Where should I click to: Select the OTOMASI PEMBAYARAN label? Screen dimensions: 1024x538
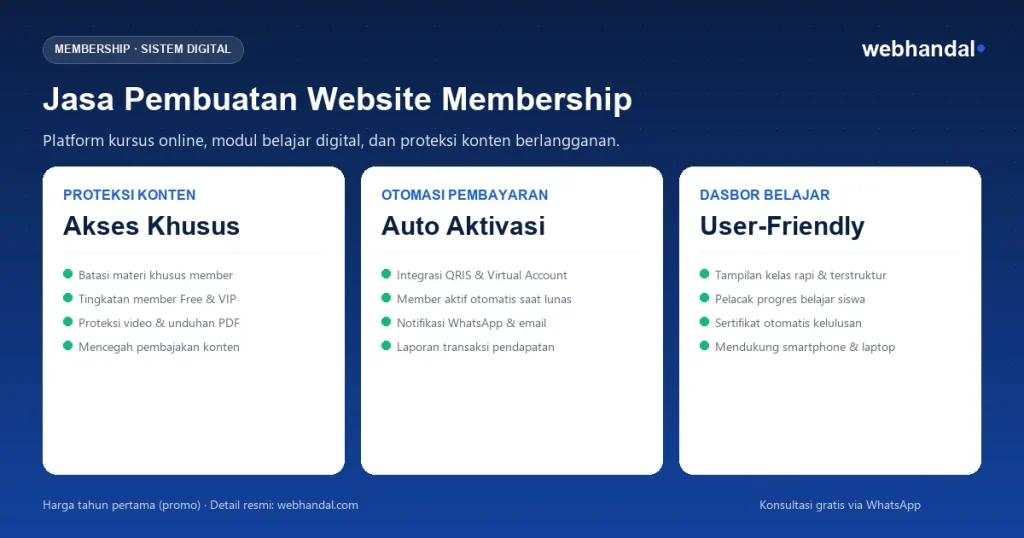[464, 195]
